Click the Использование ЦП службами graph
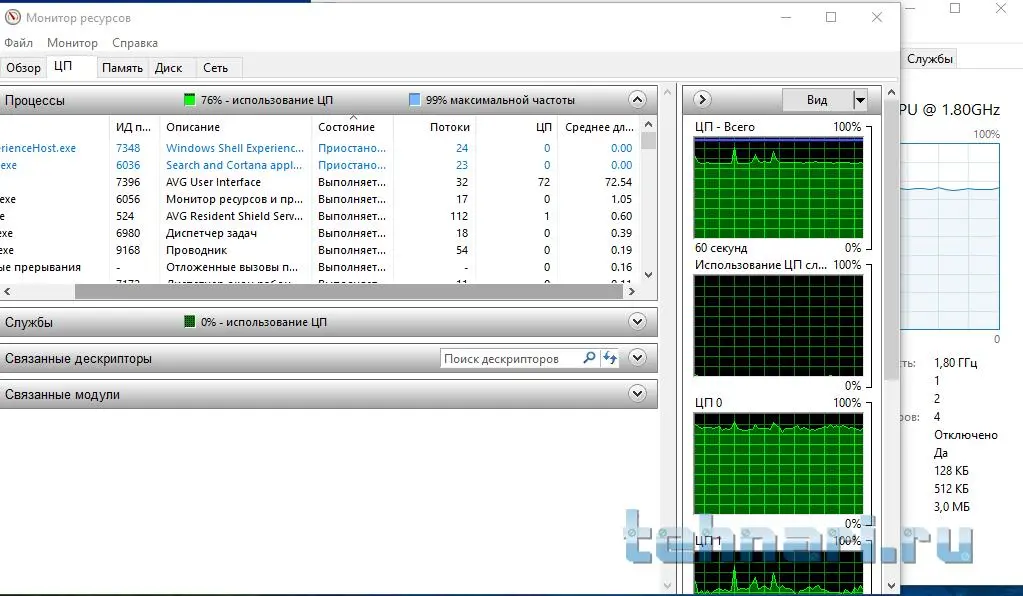The width and height of the screenshot is (1023, 596). coord(778,325)
